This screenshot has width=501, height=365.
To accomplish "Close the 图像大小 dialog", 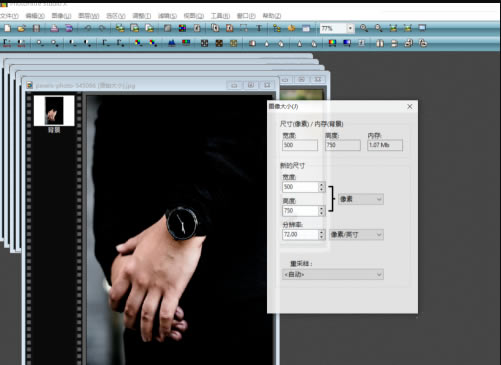I will pyautogui.click(x=410, y=106).
